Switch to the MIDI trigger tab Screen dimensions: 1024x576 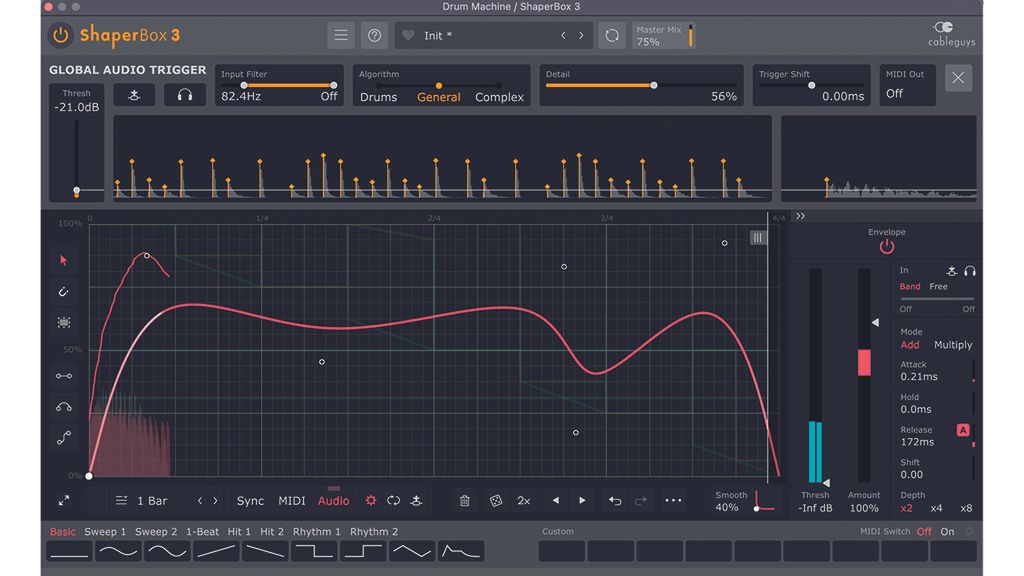291,500
